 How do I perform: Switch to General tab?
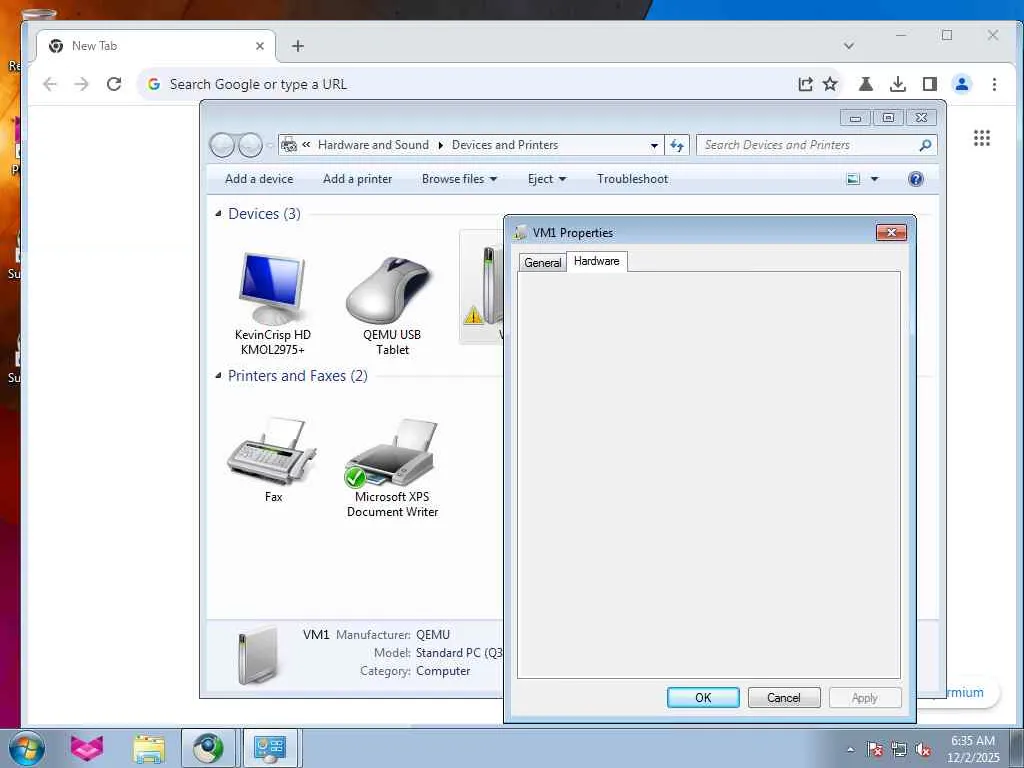pos(542,263)
